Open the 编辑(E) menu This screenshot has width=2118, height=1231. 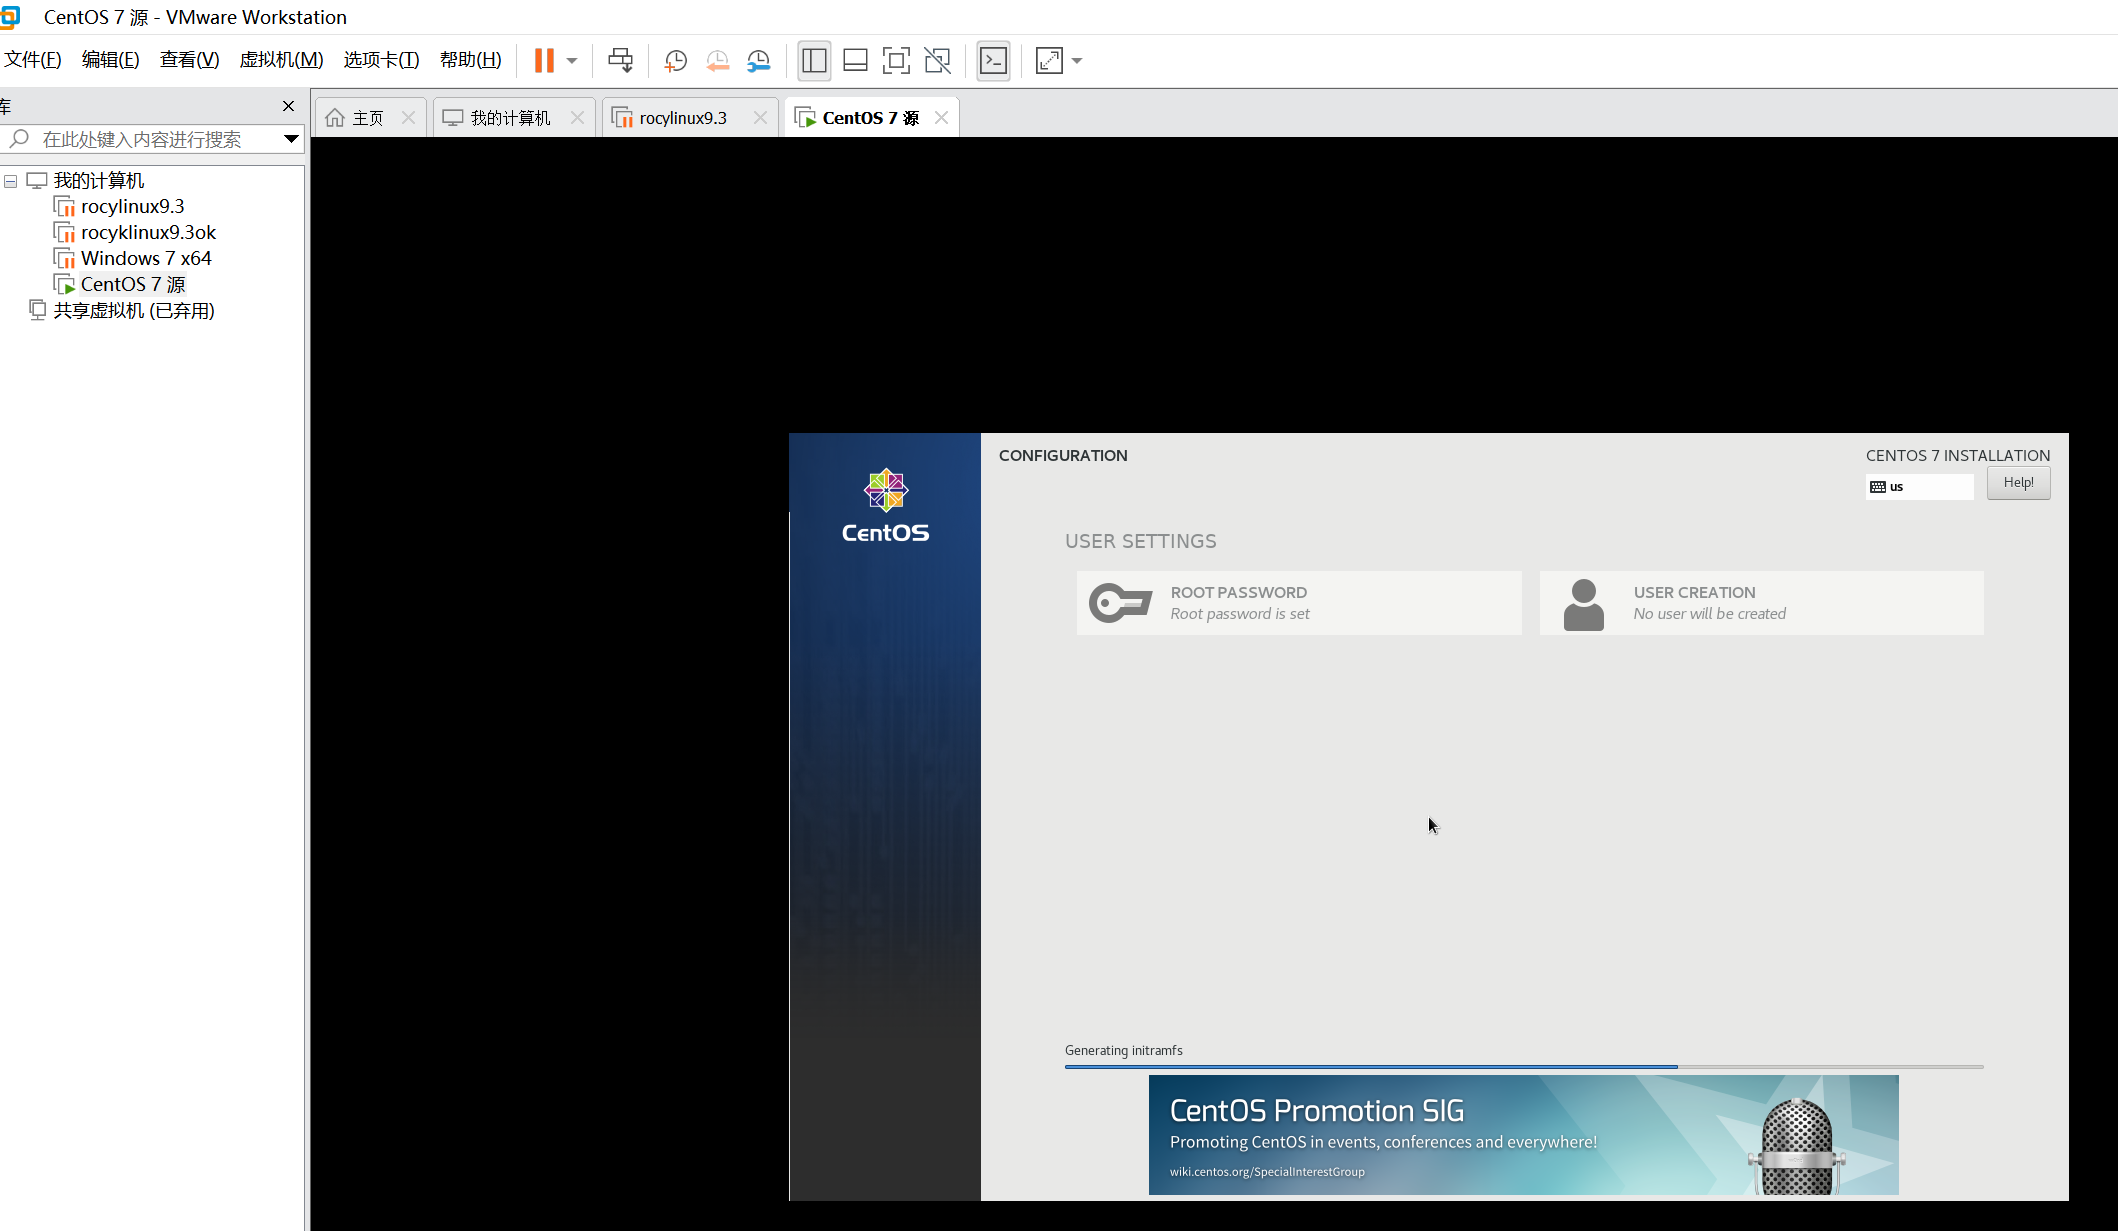[x=110, y=60]
